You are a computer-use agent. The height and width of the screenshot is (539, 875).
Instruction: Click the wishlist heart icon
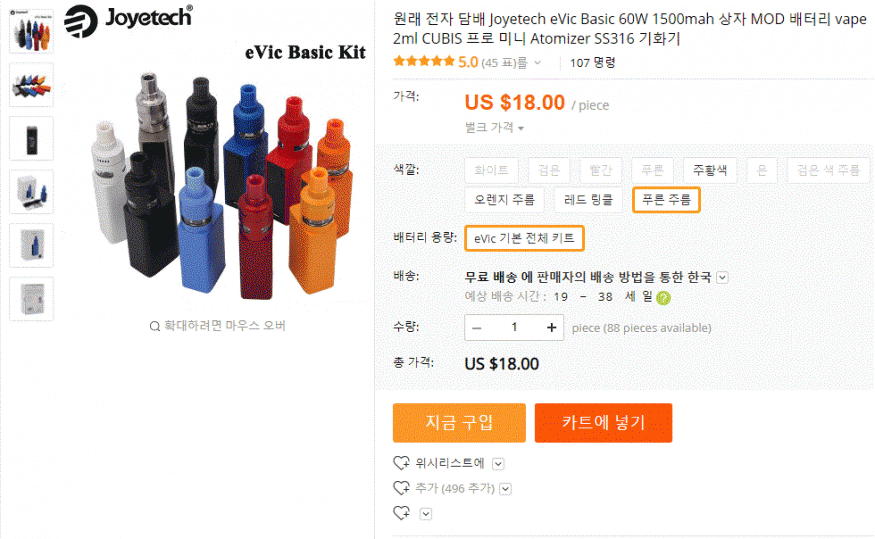pos(401,463)
